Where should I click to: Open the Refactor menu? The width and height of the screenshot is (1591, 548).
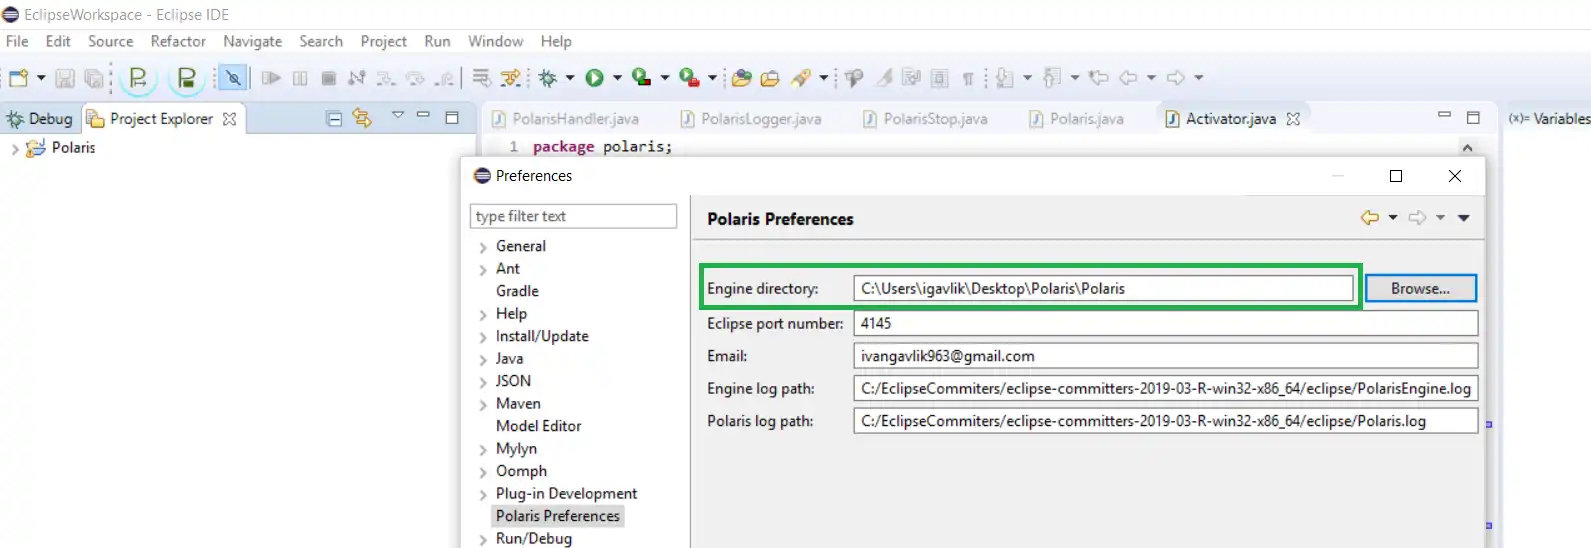point(178,41)
